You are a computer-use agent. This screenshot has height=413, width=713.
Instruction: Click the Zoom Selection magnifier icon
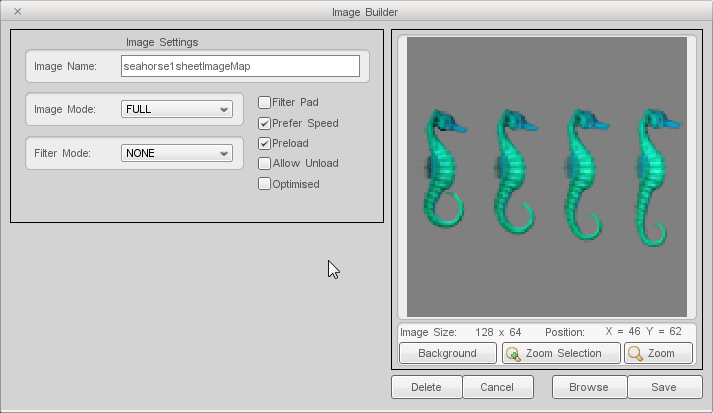click(513, 354)
